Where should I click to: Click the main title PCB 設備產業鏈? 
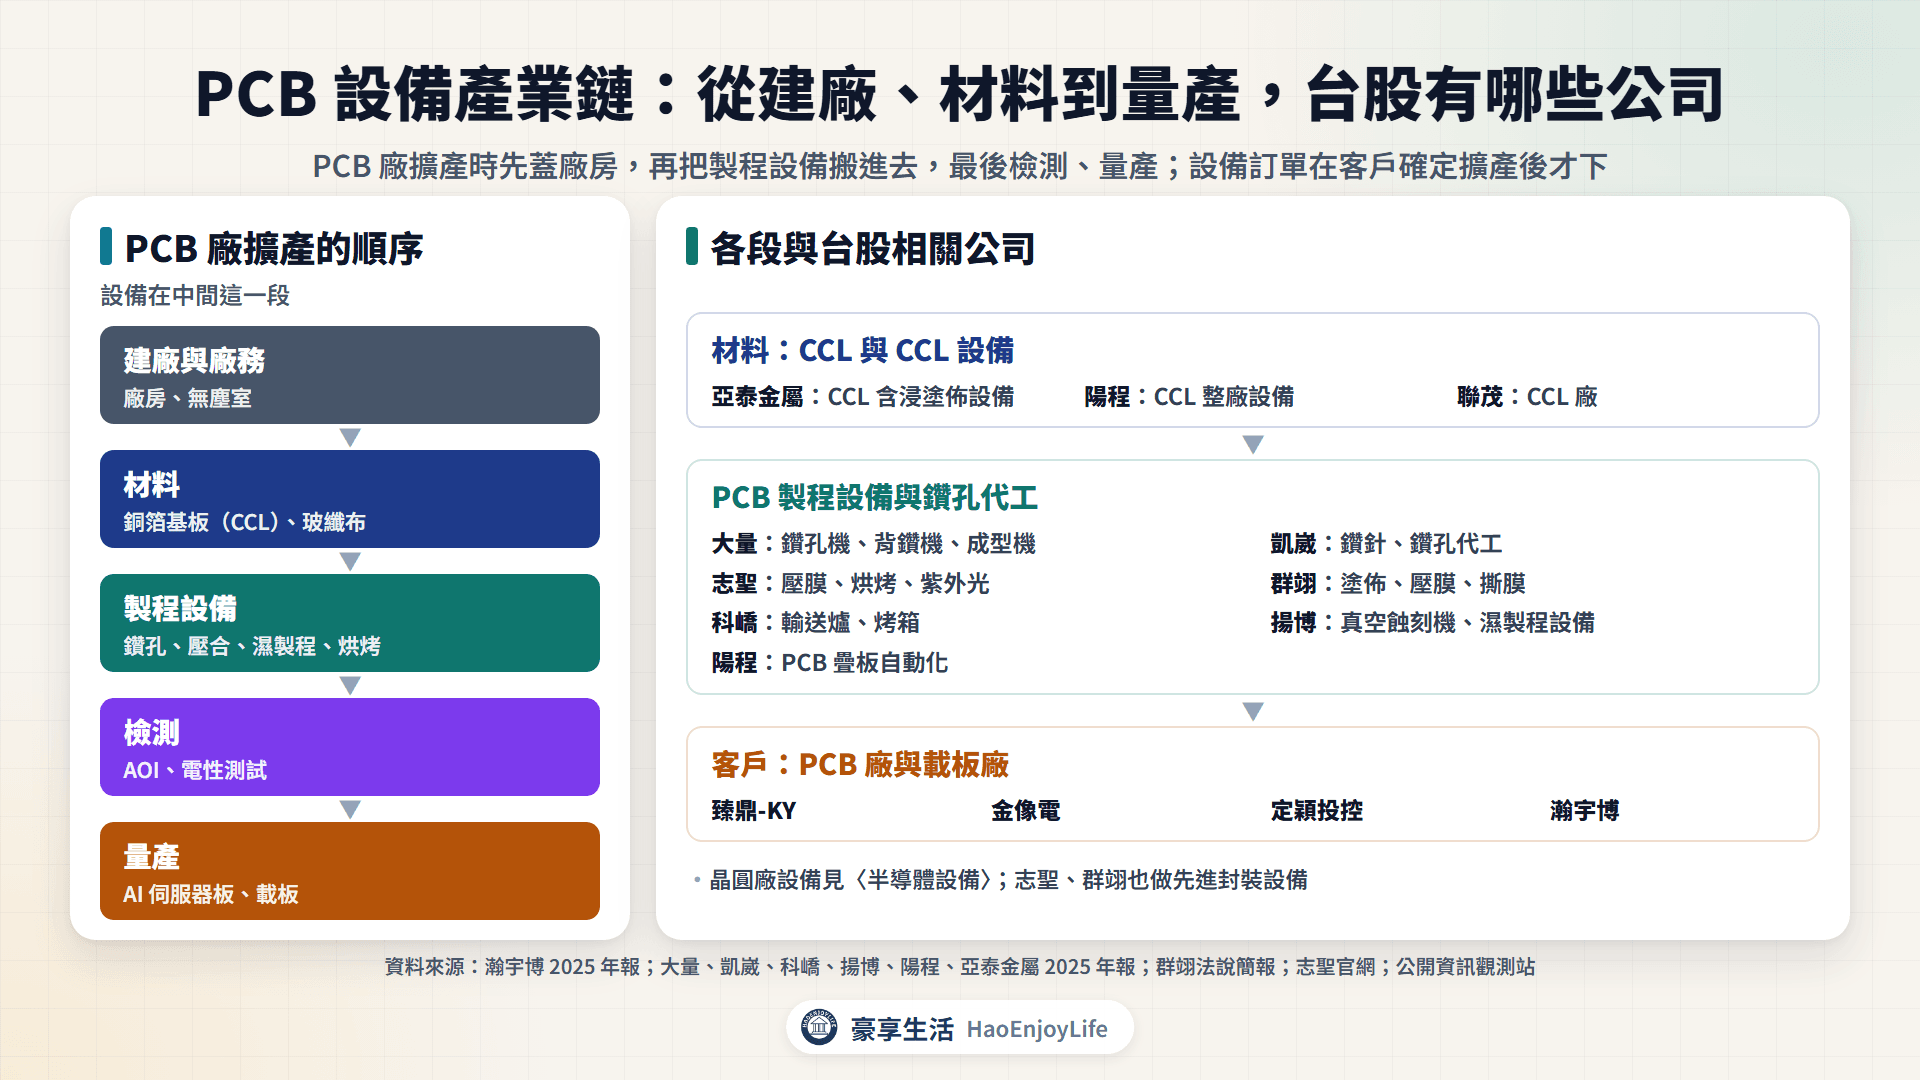(960, 94)
